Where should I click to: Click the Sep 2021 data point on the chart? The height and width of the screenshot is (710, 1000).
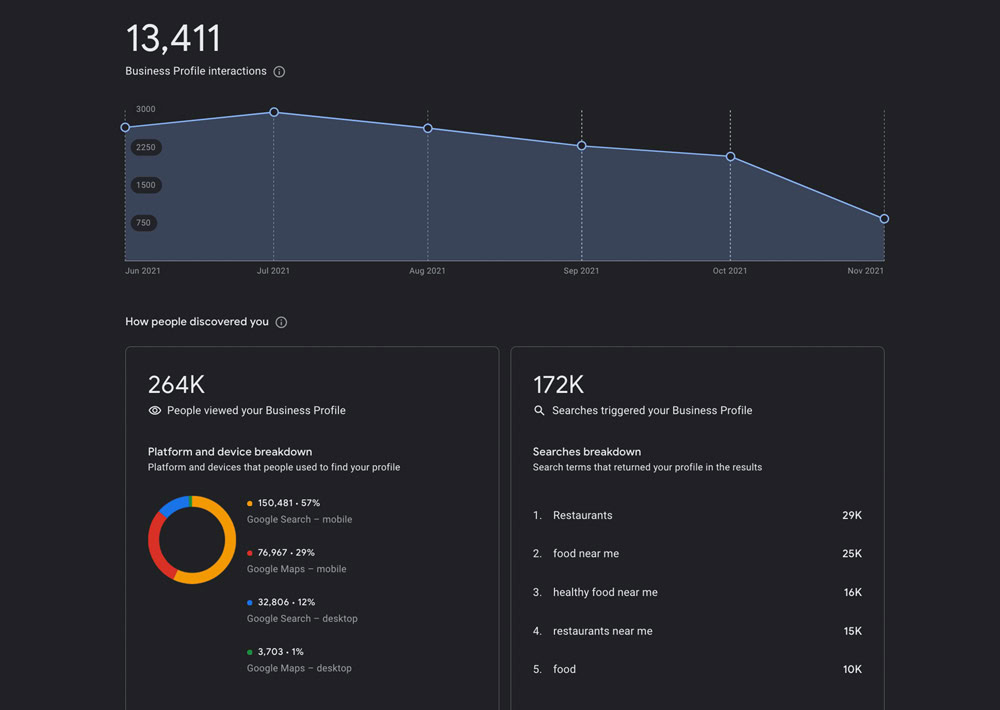581,145
